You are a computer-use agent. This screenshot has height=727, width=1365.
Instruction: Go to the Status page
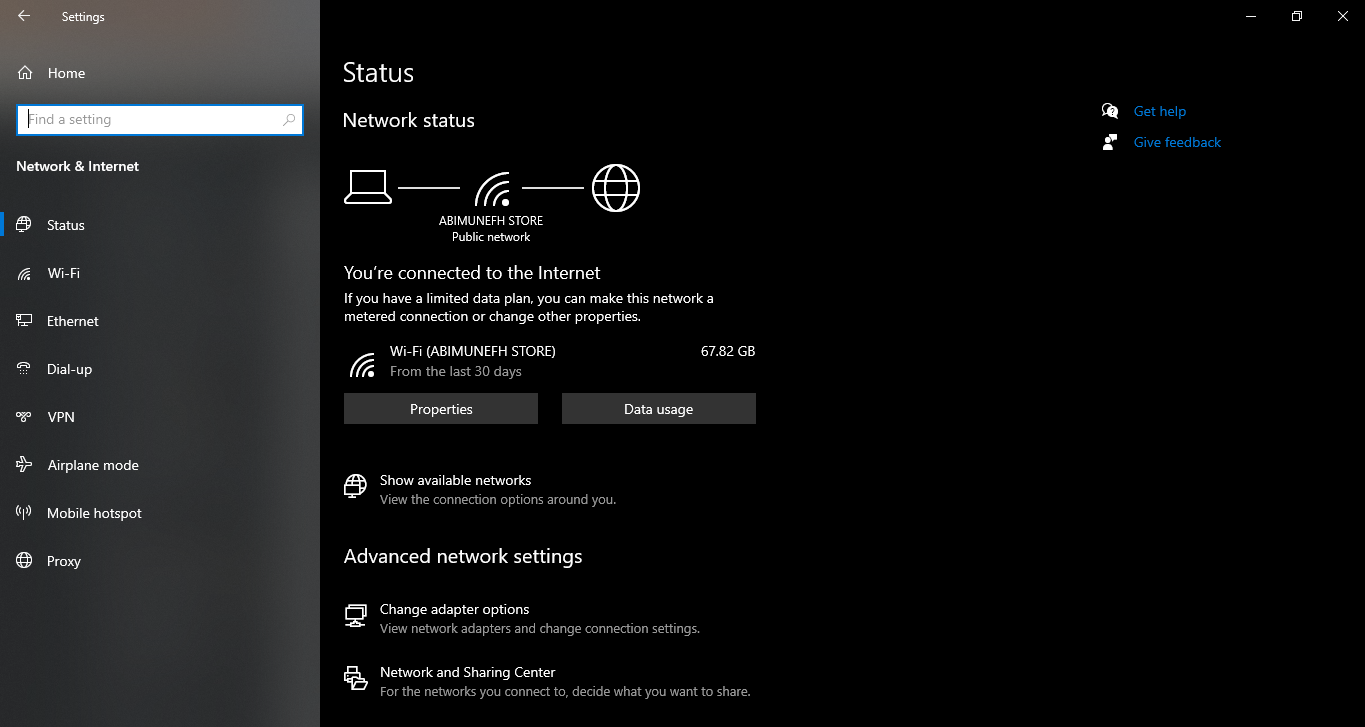pyautogui.click(x=160, y=225)
